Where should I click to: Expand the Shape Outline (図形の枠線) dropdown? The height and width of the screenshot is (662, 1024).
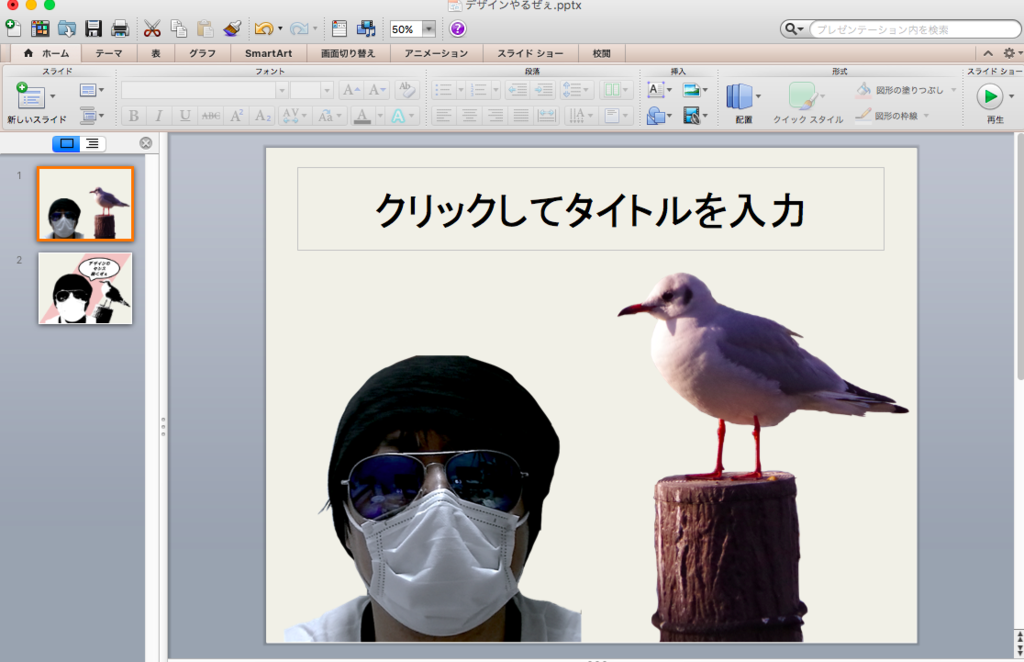point(926,116)
